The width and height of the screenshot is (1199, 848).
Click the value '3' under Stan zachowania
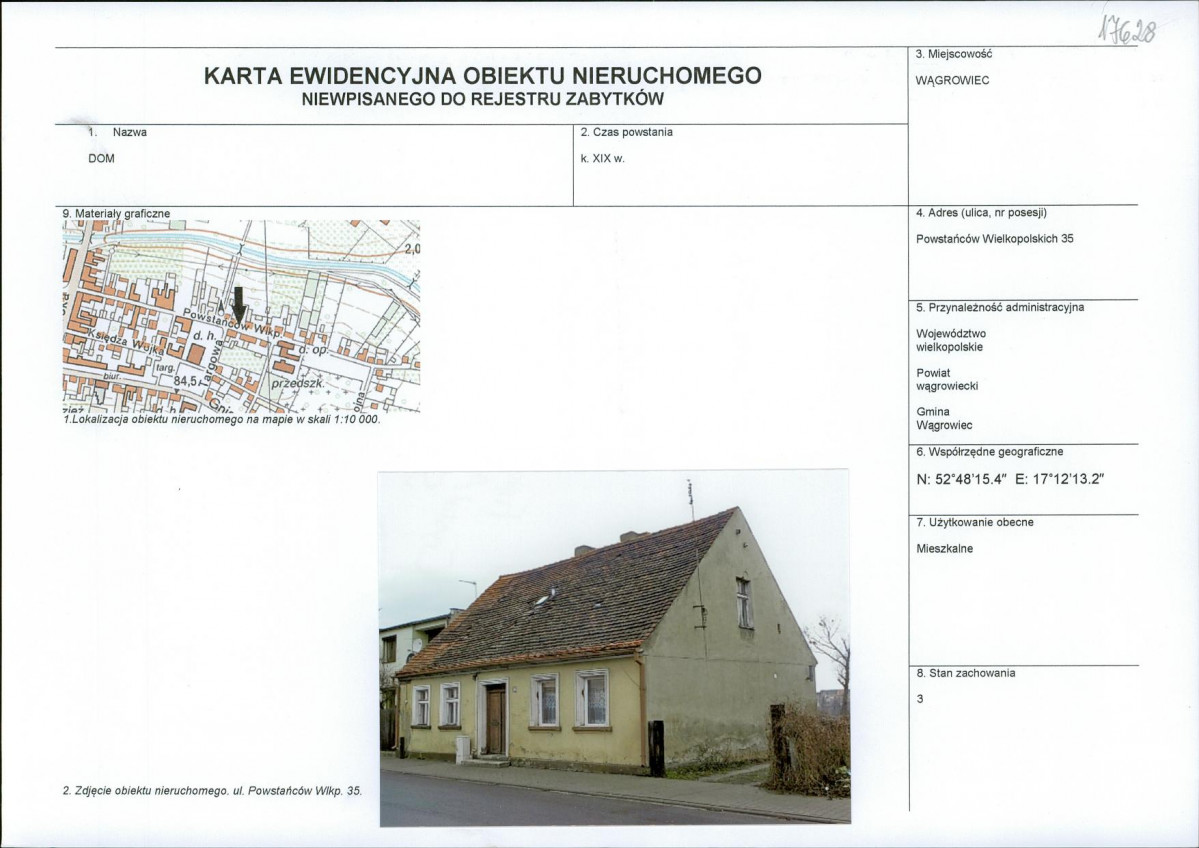pos(920,699)
